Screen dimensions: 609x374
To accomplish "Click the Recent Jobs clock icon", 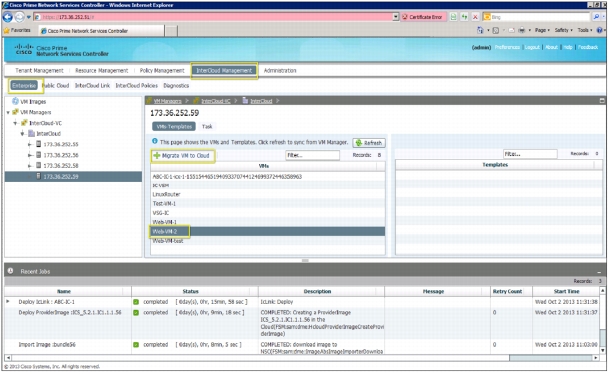I will (10, 271).
